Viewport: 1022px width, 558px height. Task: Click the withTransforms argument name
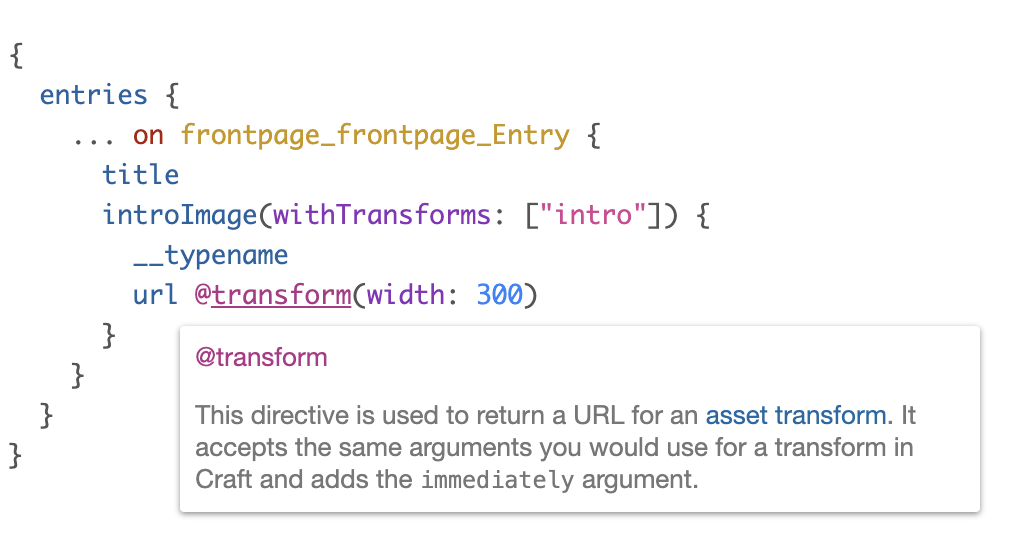[x=381, y=215]
